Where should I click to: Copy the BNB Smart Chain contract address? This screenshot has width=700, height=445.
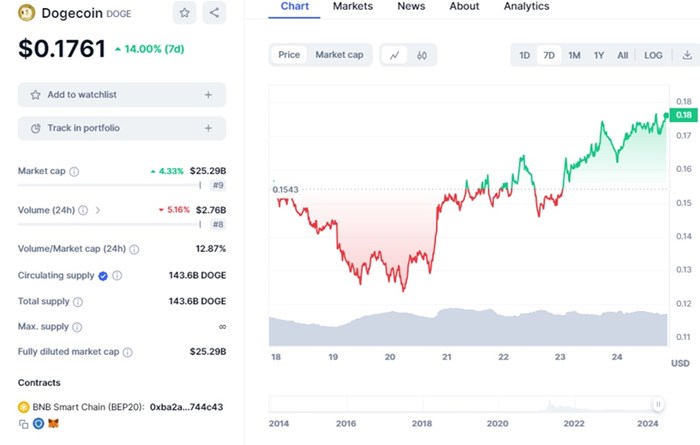[23, 424]
